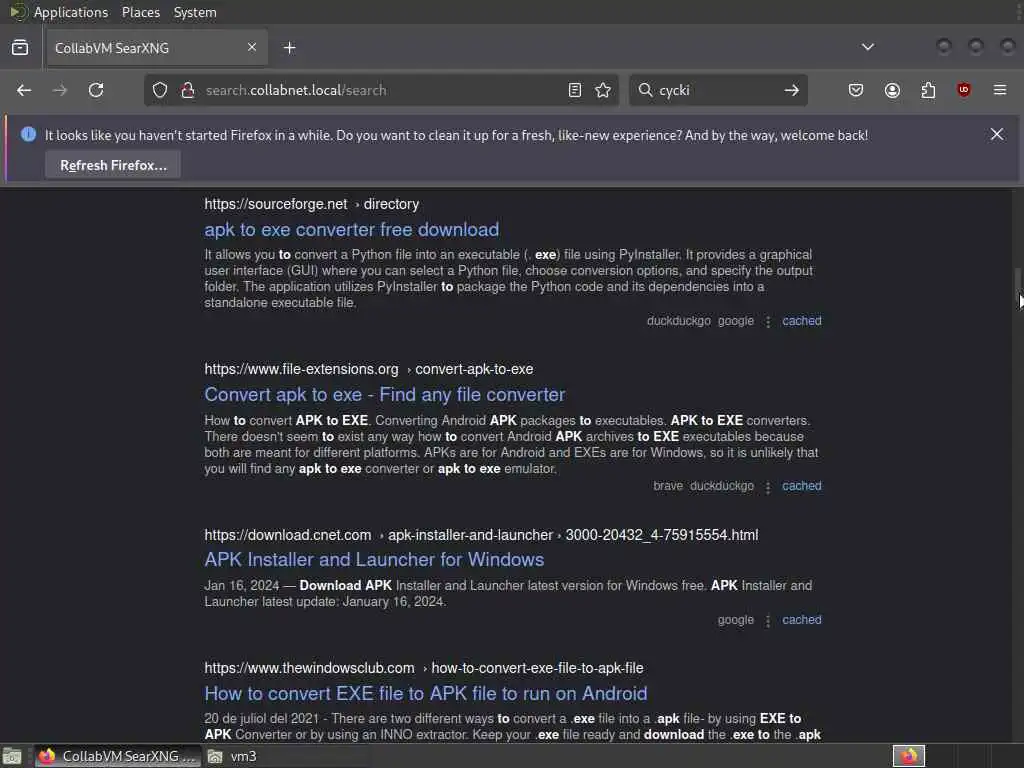Open the Firefox account icon

[892, 90]
